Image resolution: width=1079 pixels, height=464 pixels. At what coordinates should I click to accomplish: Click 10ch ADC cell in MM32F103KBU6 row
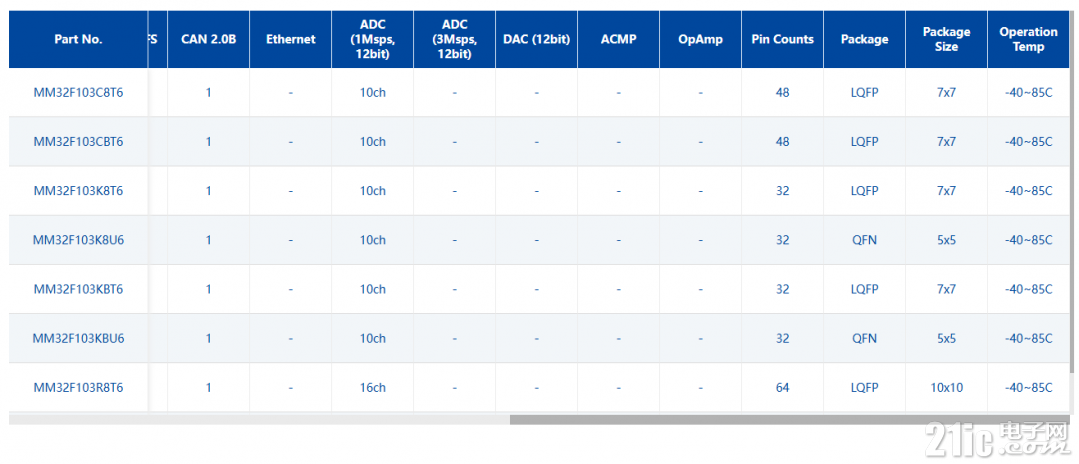[x=372, y=339]
